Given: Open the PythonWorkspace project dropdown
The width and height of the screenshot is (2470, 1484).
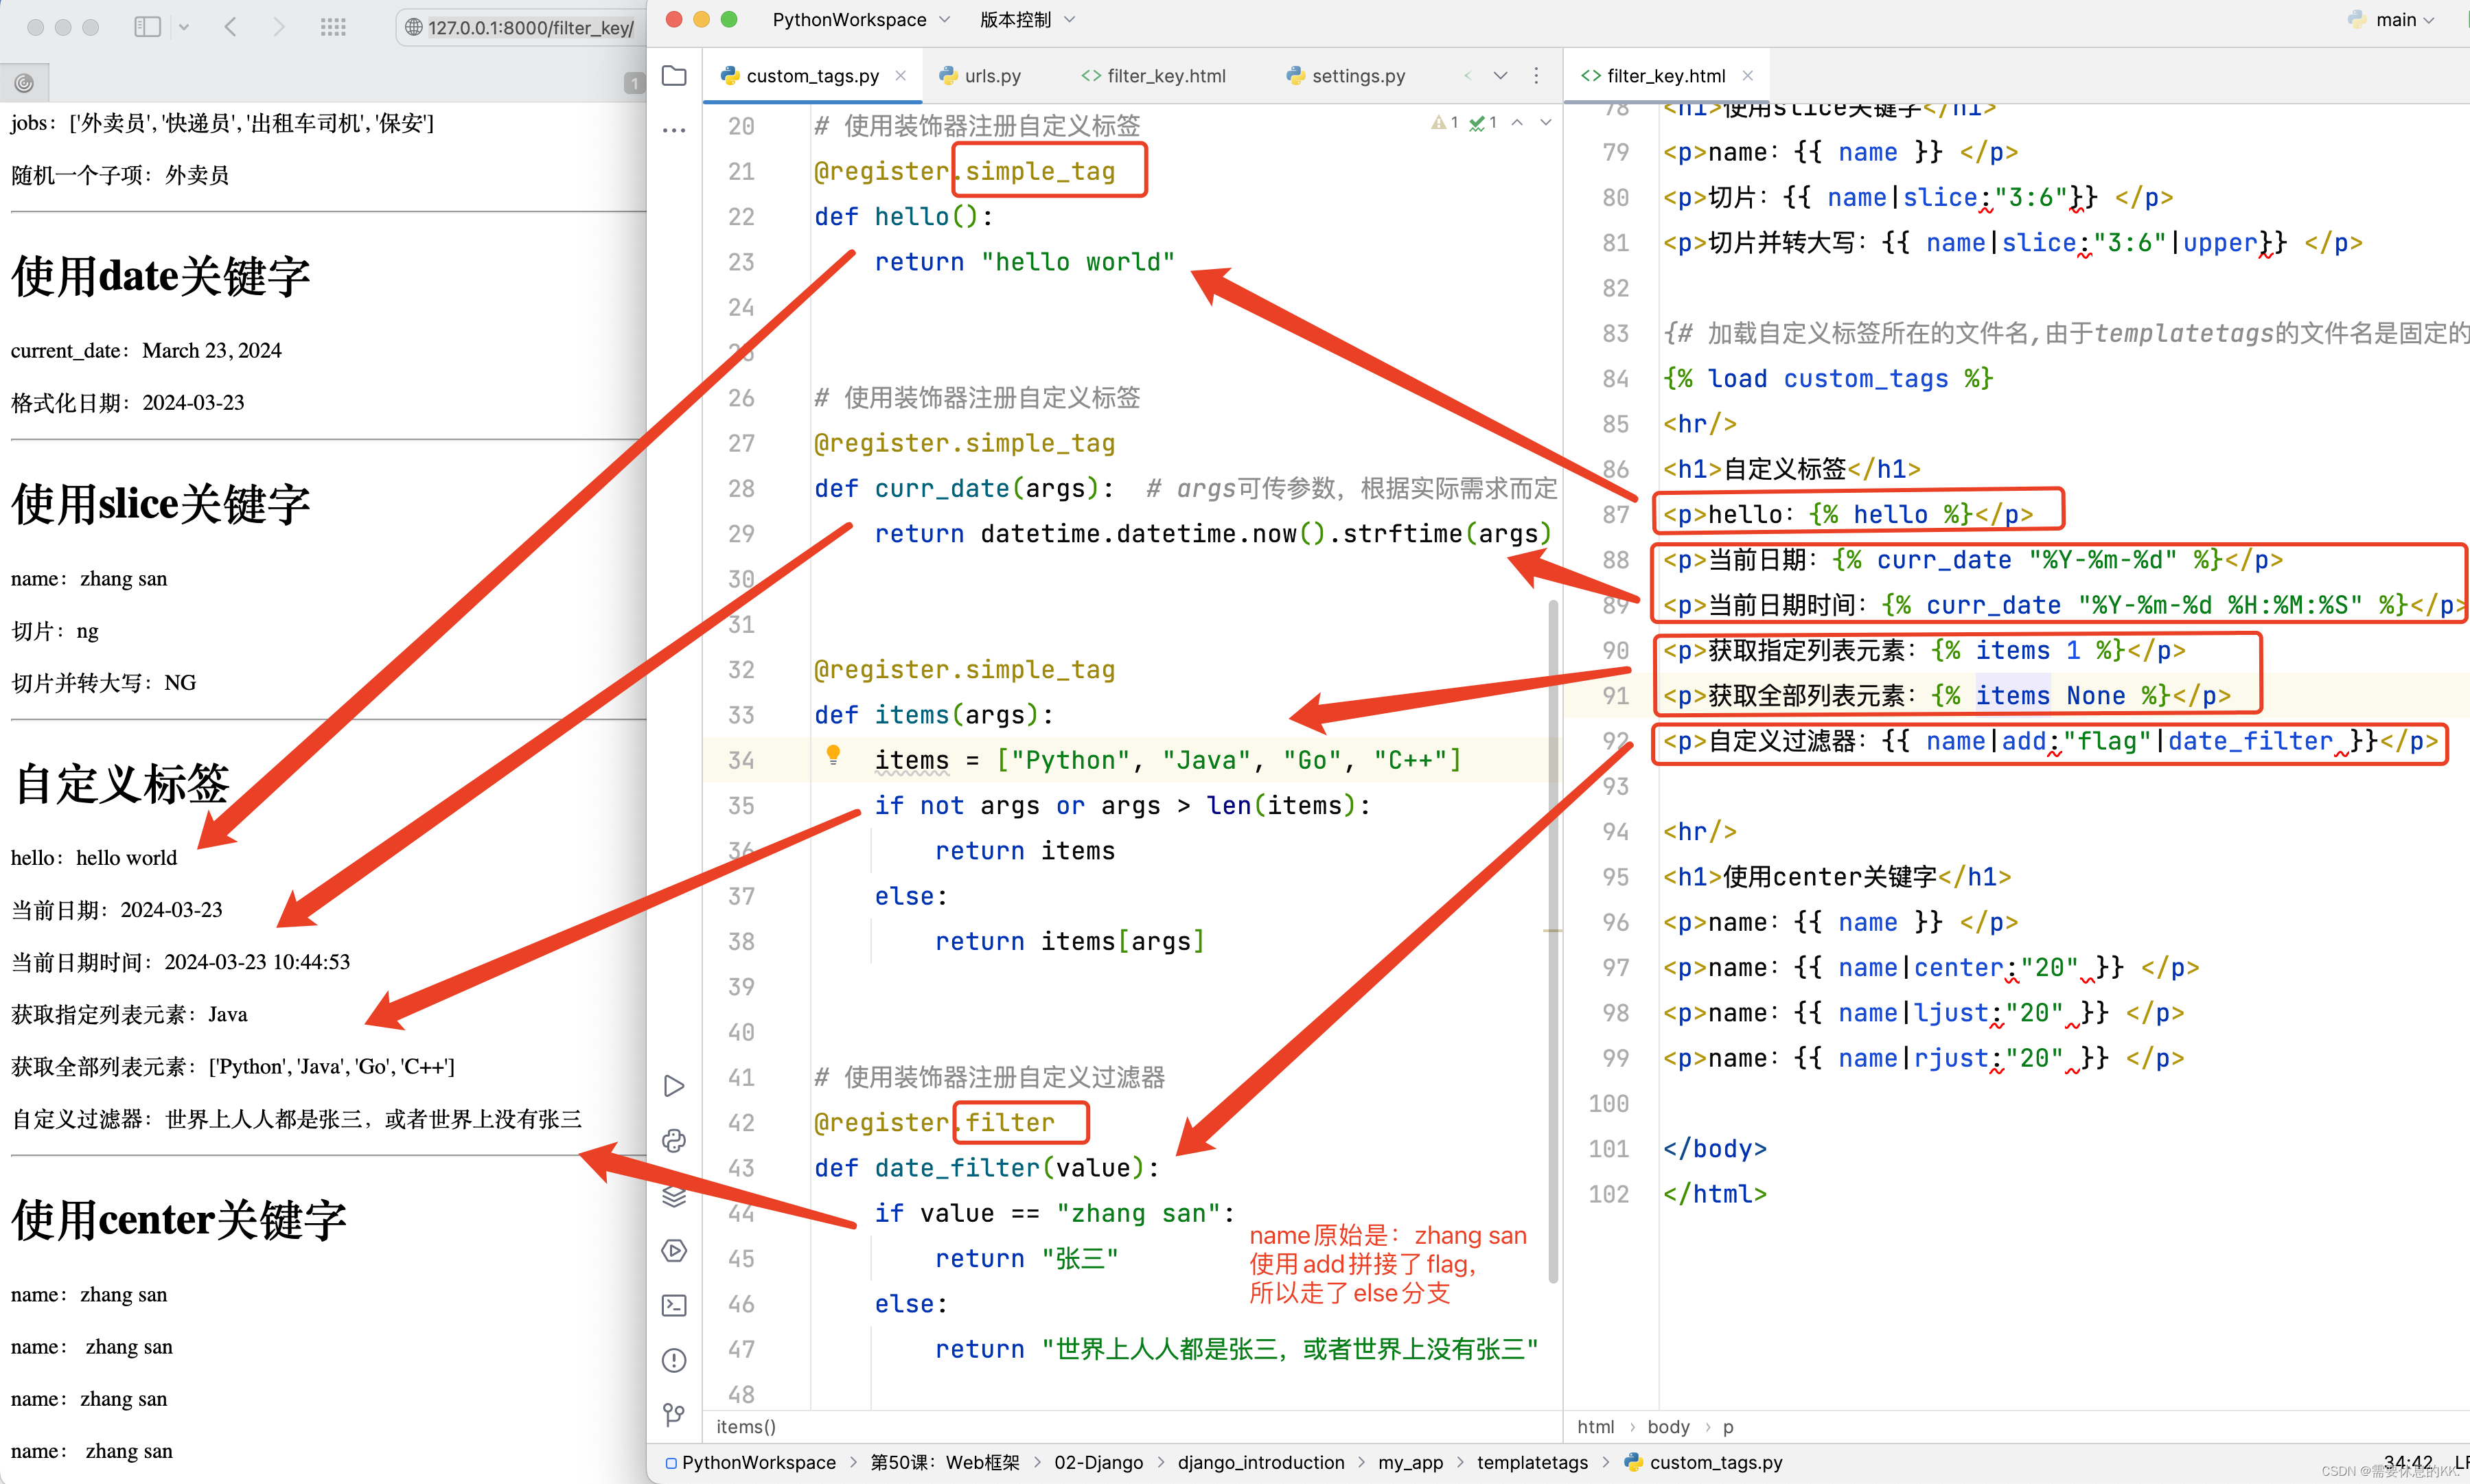Looking at the screenshot, I should click(861, 19).
